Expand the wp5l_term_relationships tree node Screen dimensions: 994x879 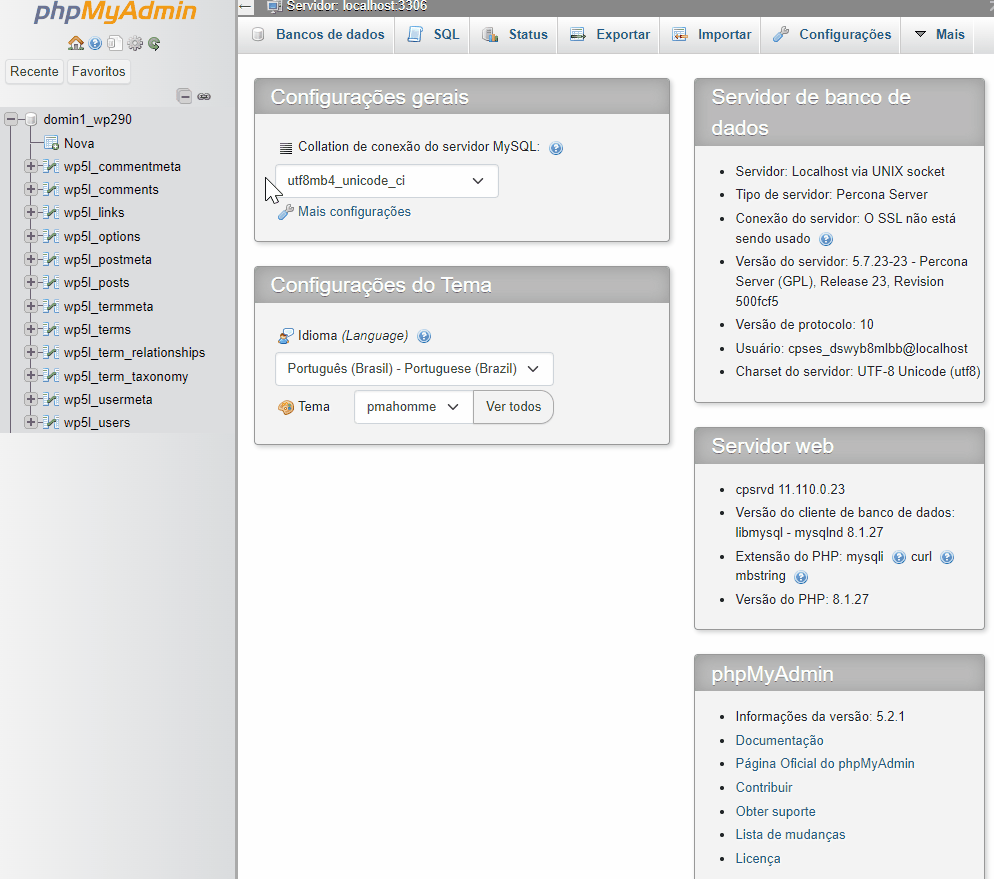(30, 352)
